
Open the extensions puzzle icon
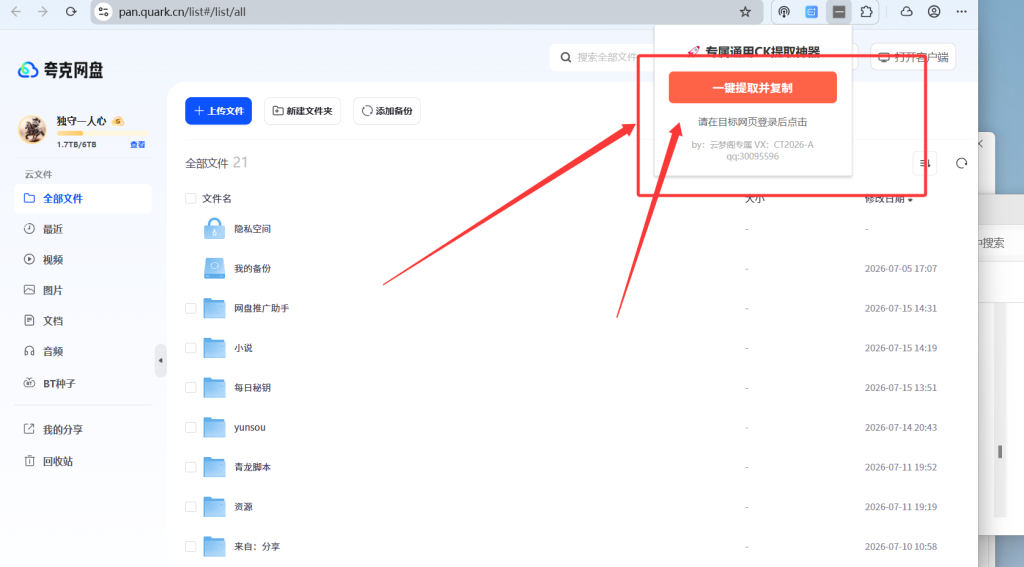pos(866,12)
